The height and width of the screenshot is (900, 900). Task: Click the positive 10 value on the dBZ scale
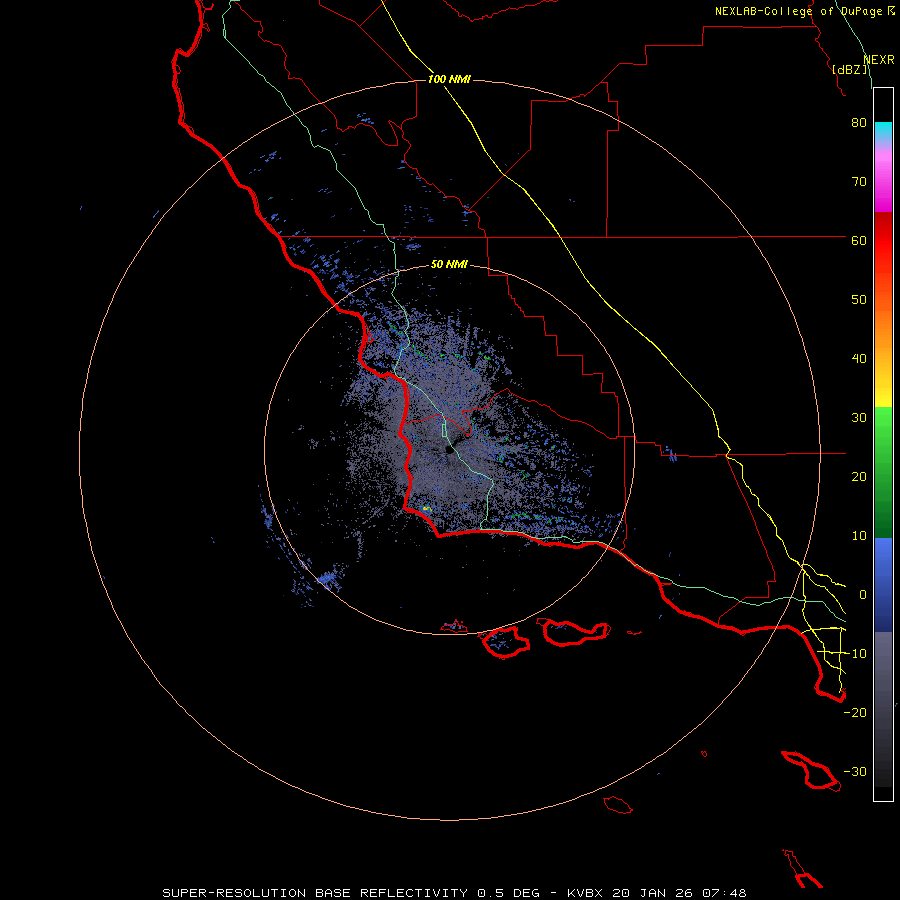click(859, 536)
